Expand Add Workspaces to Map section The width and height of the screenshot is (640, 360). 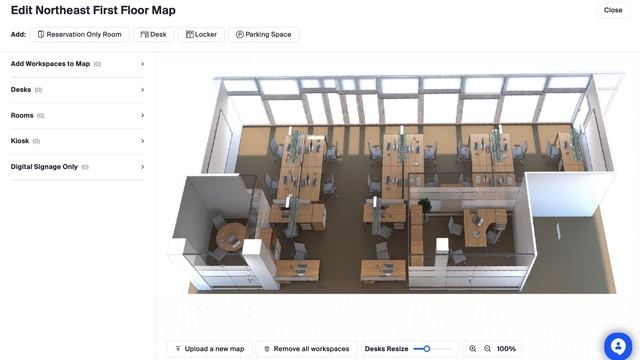click(77, 64)
